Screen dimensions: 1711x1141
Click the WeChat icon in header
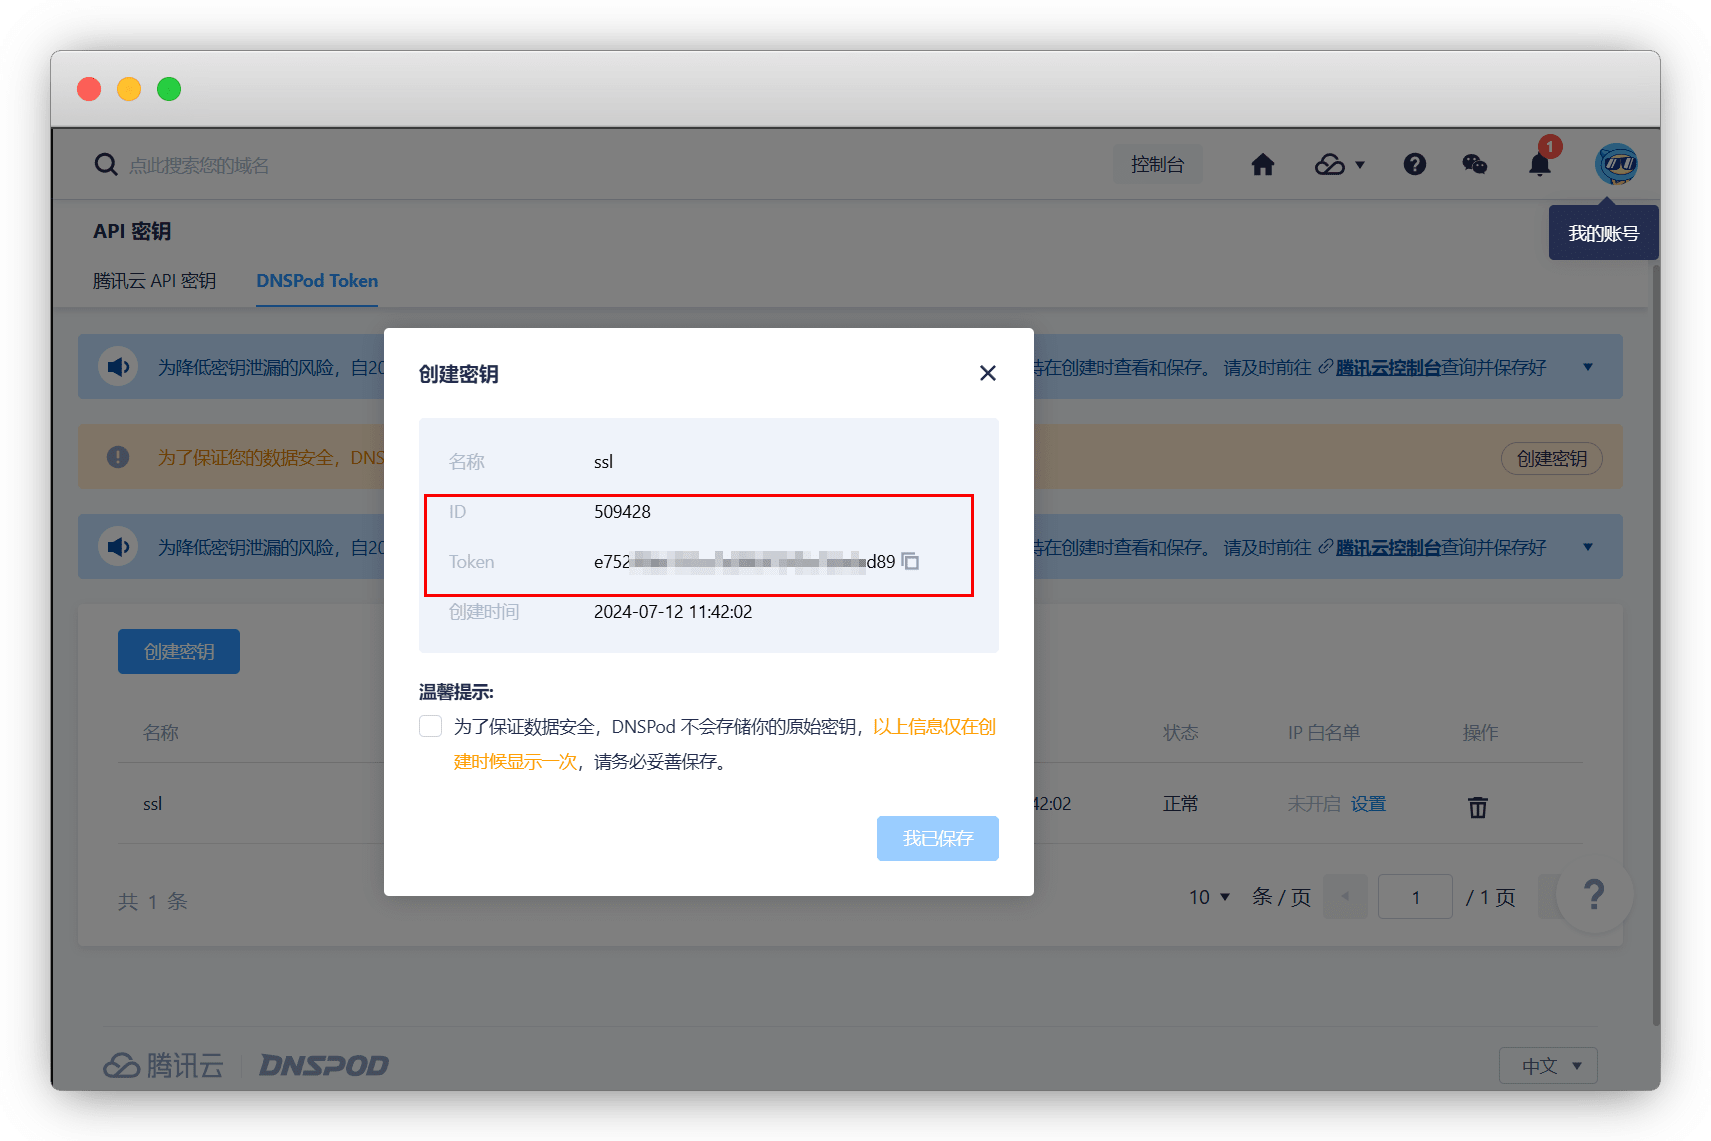(x=1474, y=165)
